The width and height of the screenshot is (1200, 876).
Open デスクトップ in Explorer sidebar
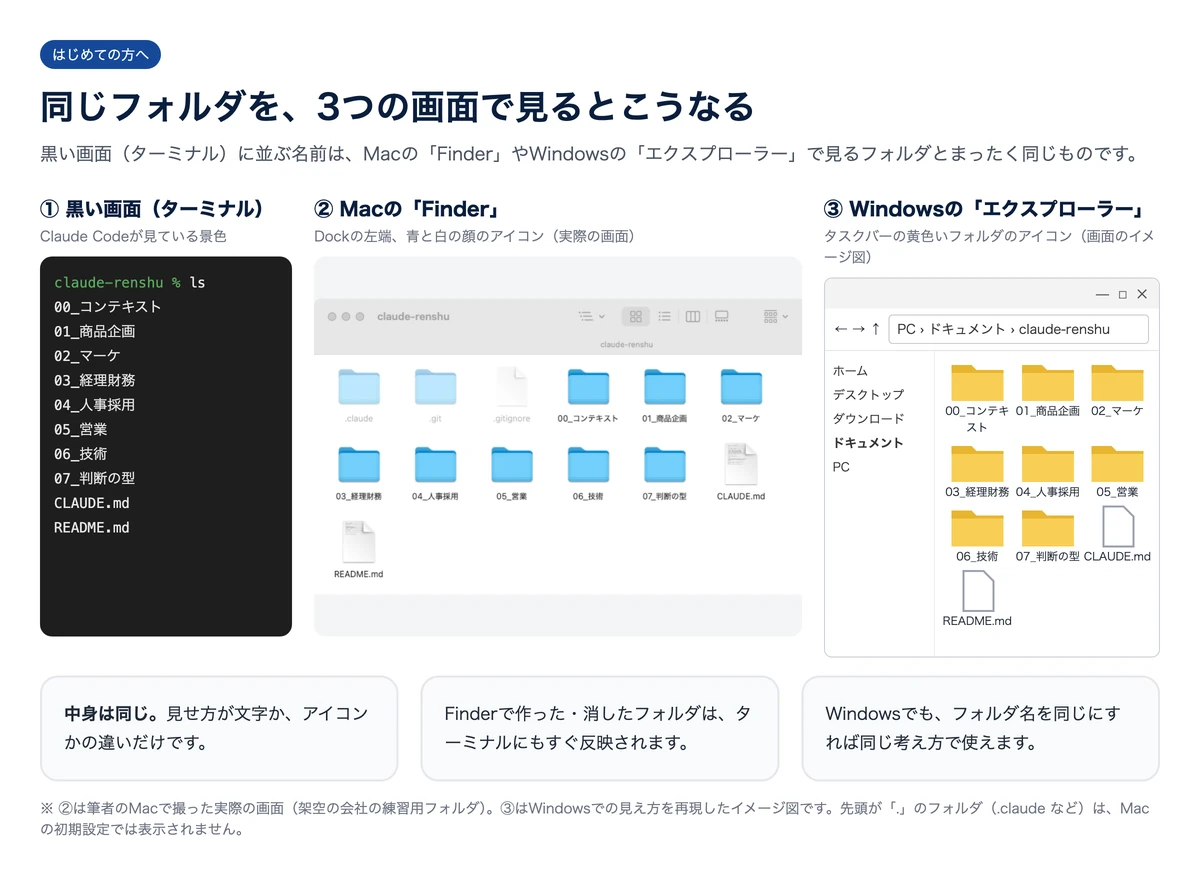868,395
